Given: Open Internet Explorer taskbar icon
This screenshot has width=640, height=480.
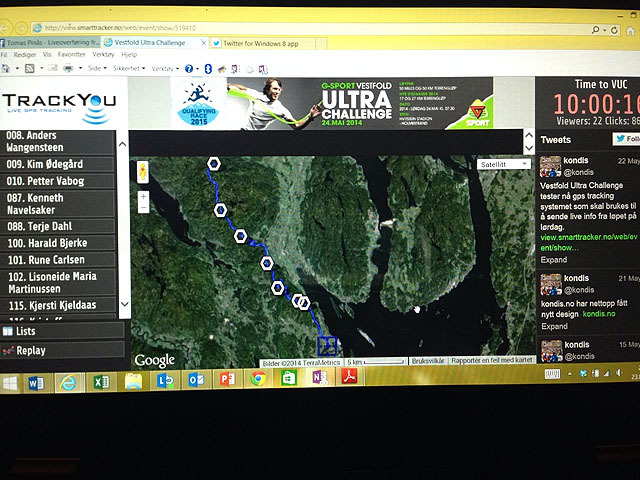Looking at the screenshot, I should tap(68, 382).
